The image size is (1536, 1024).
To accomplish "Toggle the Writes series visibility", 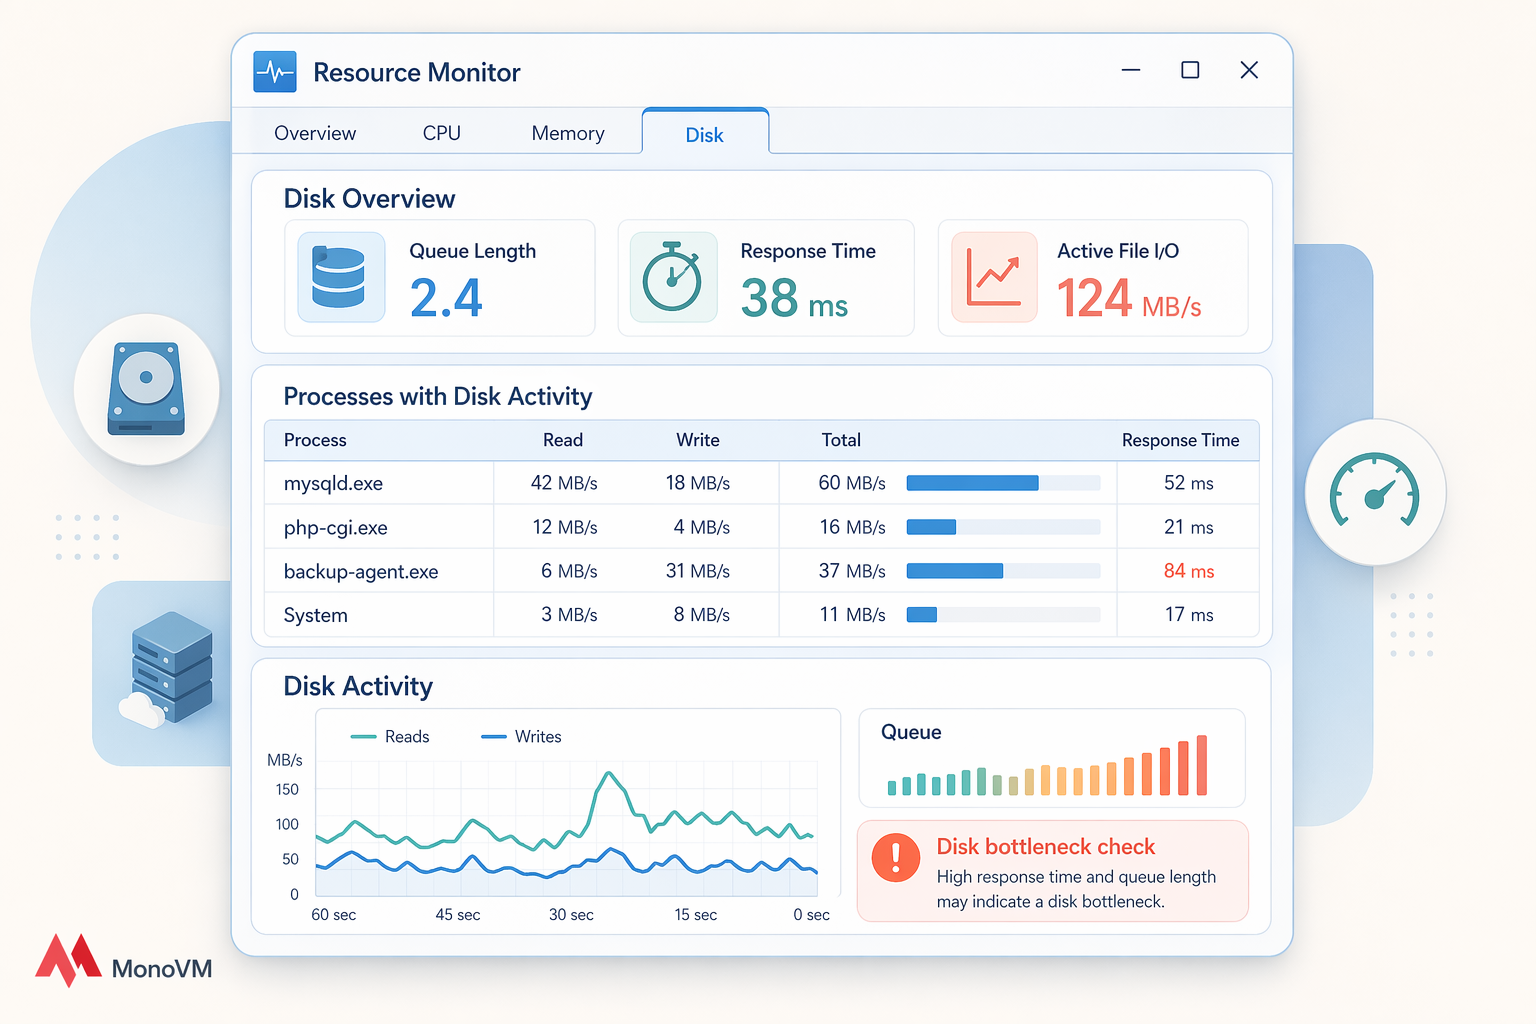I will tap(523, 736).
